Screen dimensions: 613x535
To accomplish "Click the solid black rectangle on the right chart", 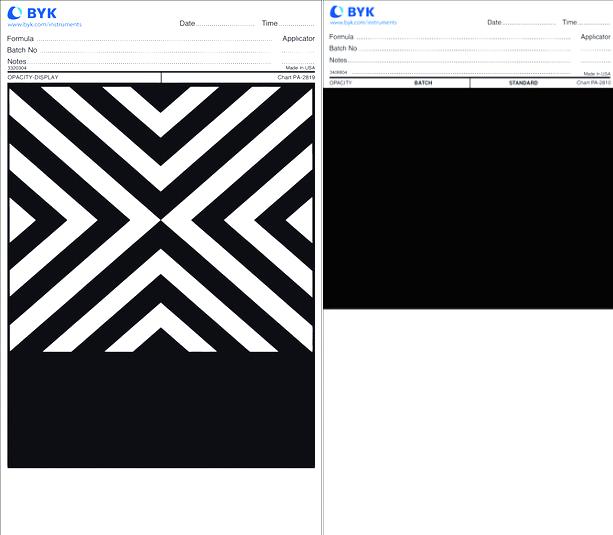I will pos(468,198).
